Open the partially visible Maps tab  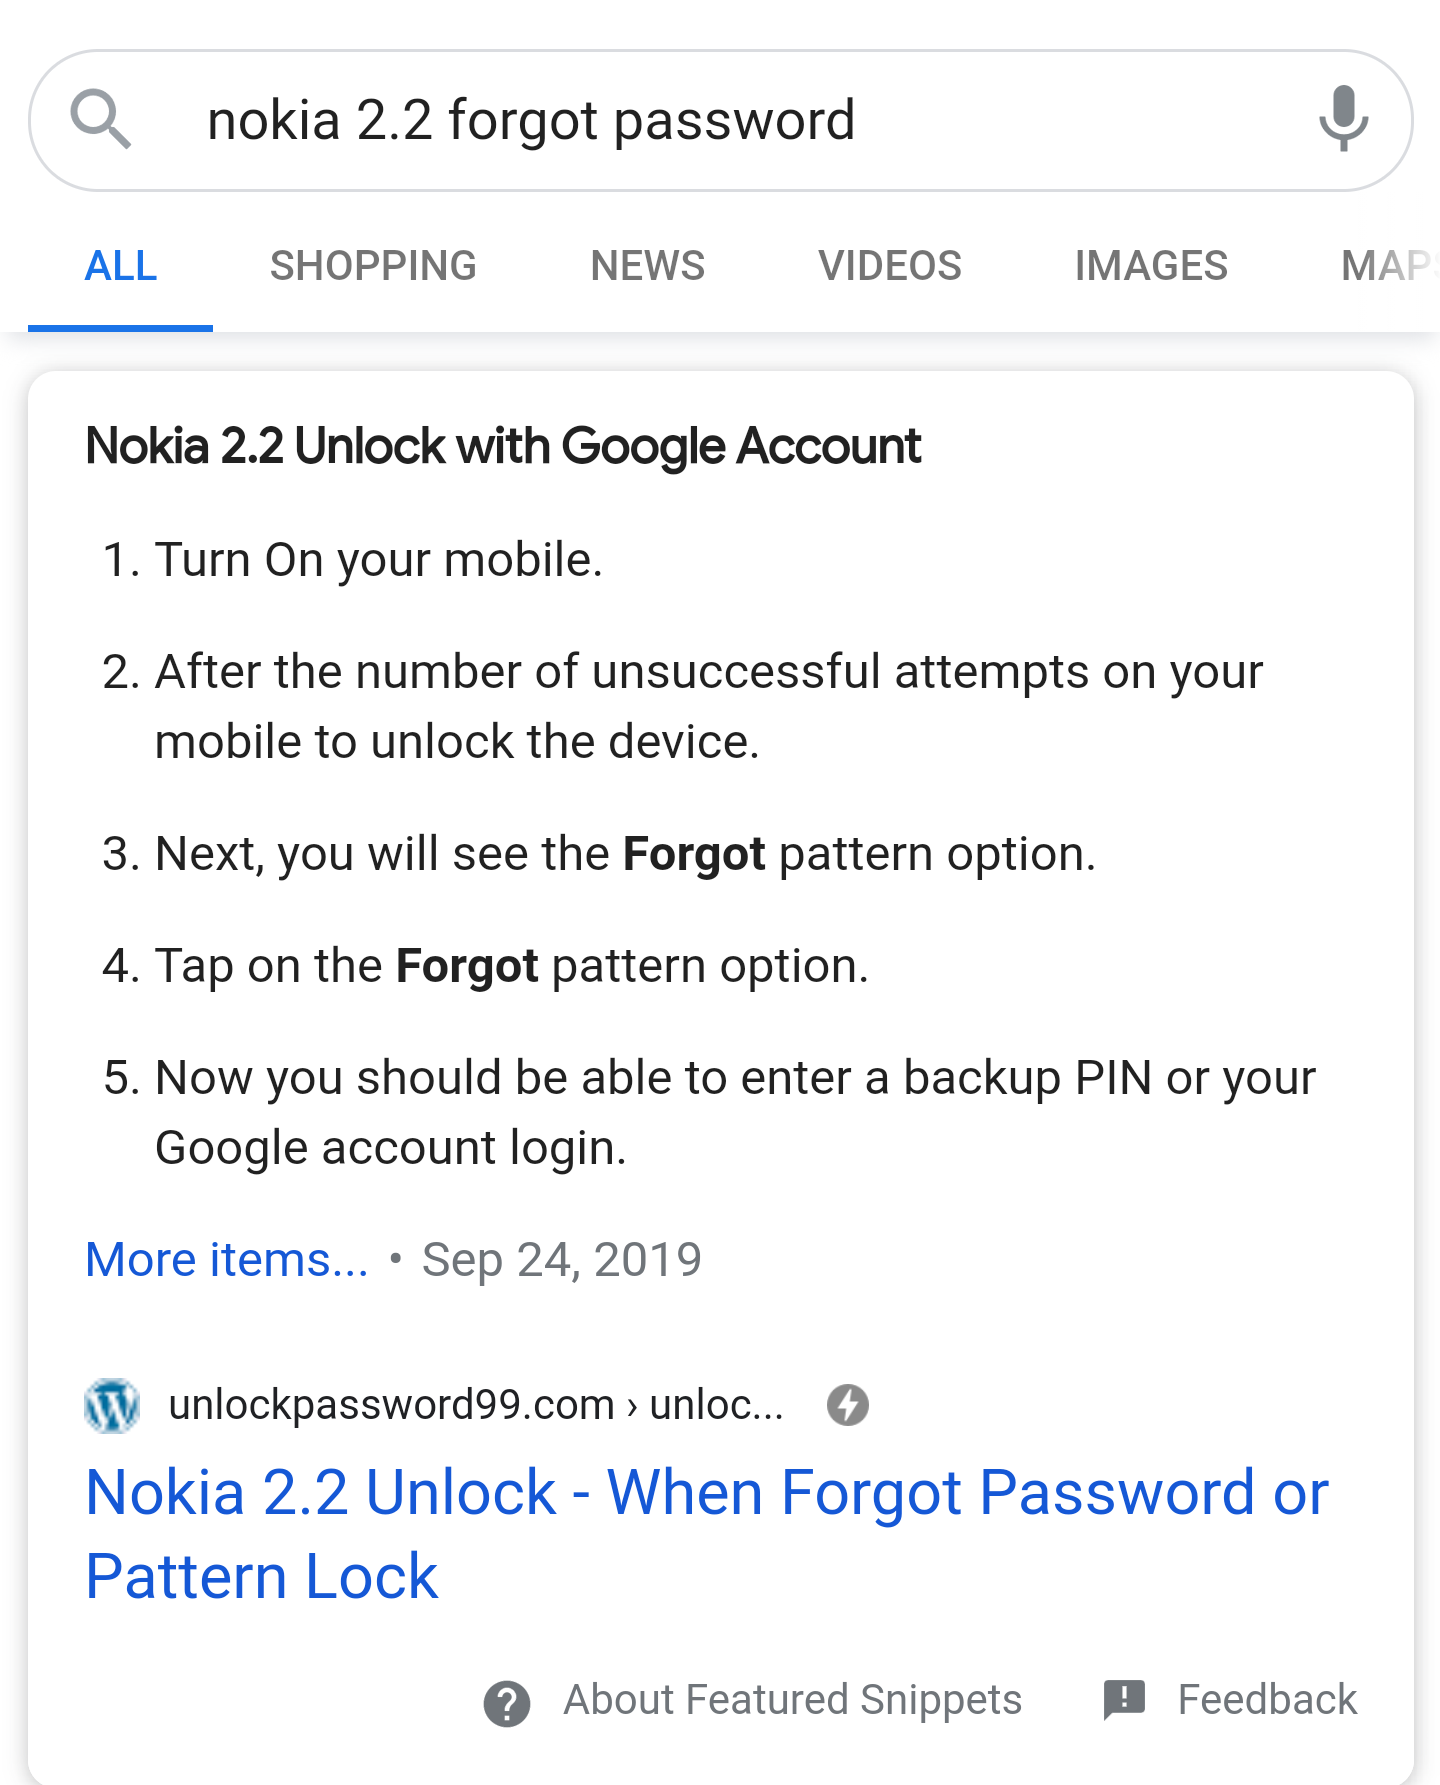click(x=1390, y=266)
